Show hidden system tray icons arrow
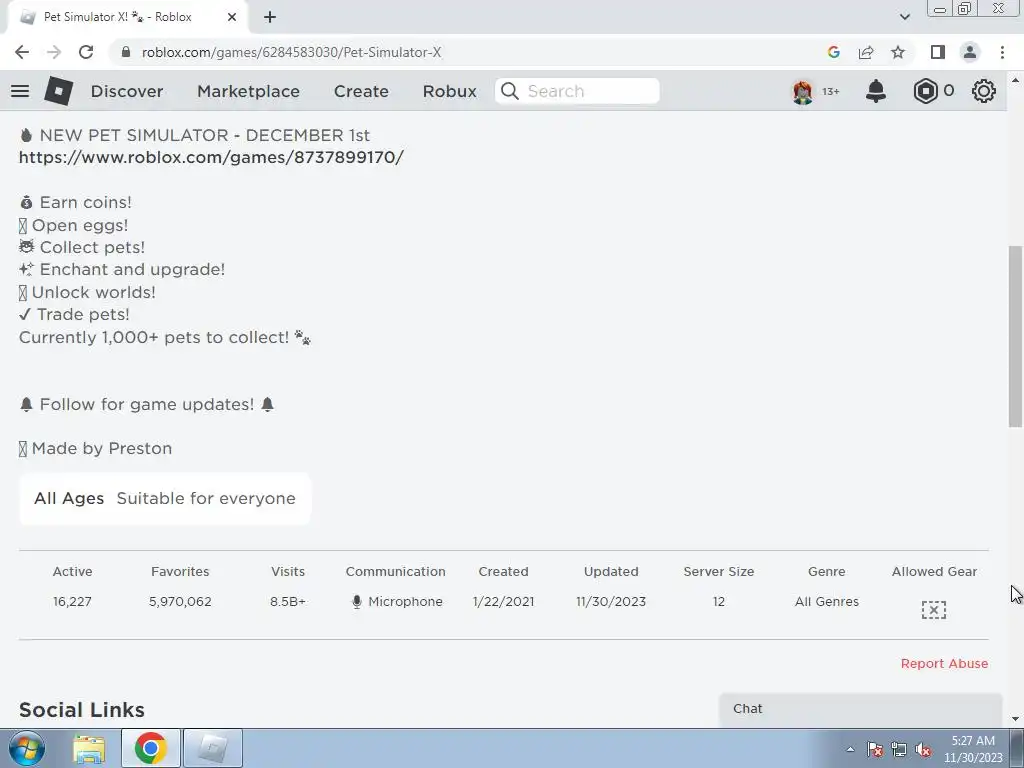 click(x=850, y=749)
